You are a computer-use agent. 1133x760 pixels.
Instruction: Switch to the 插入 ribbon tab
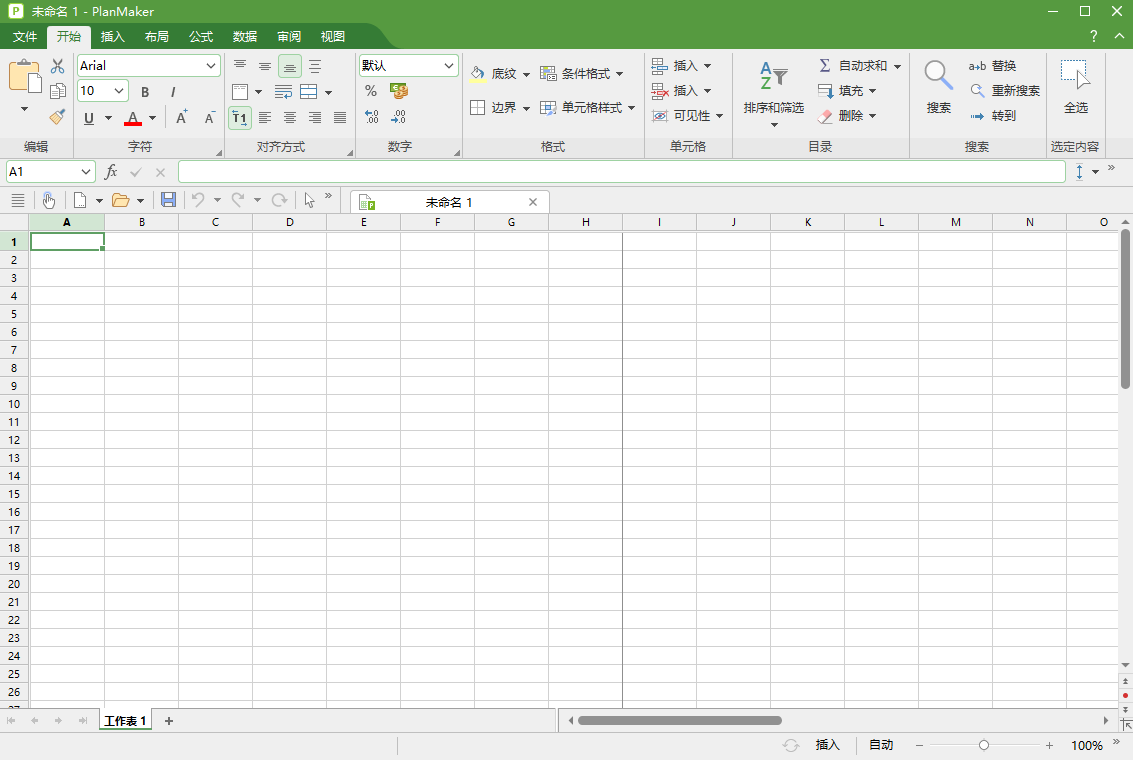point(111,36)
